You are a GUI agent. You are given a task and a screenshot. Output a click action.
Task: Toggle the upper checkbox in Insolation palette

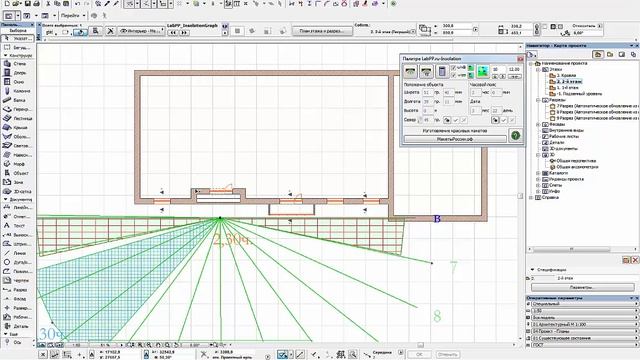click(x=453, y=68)
